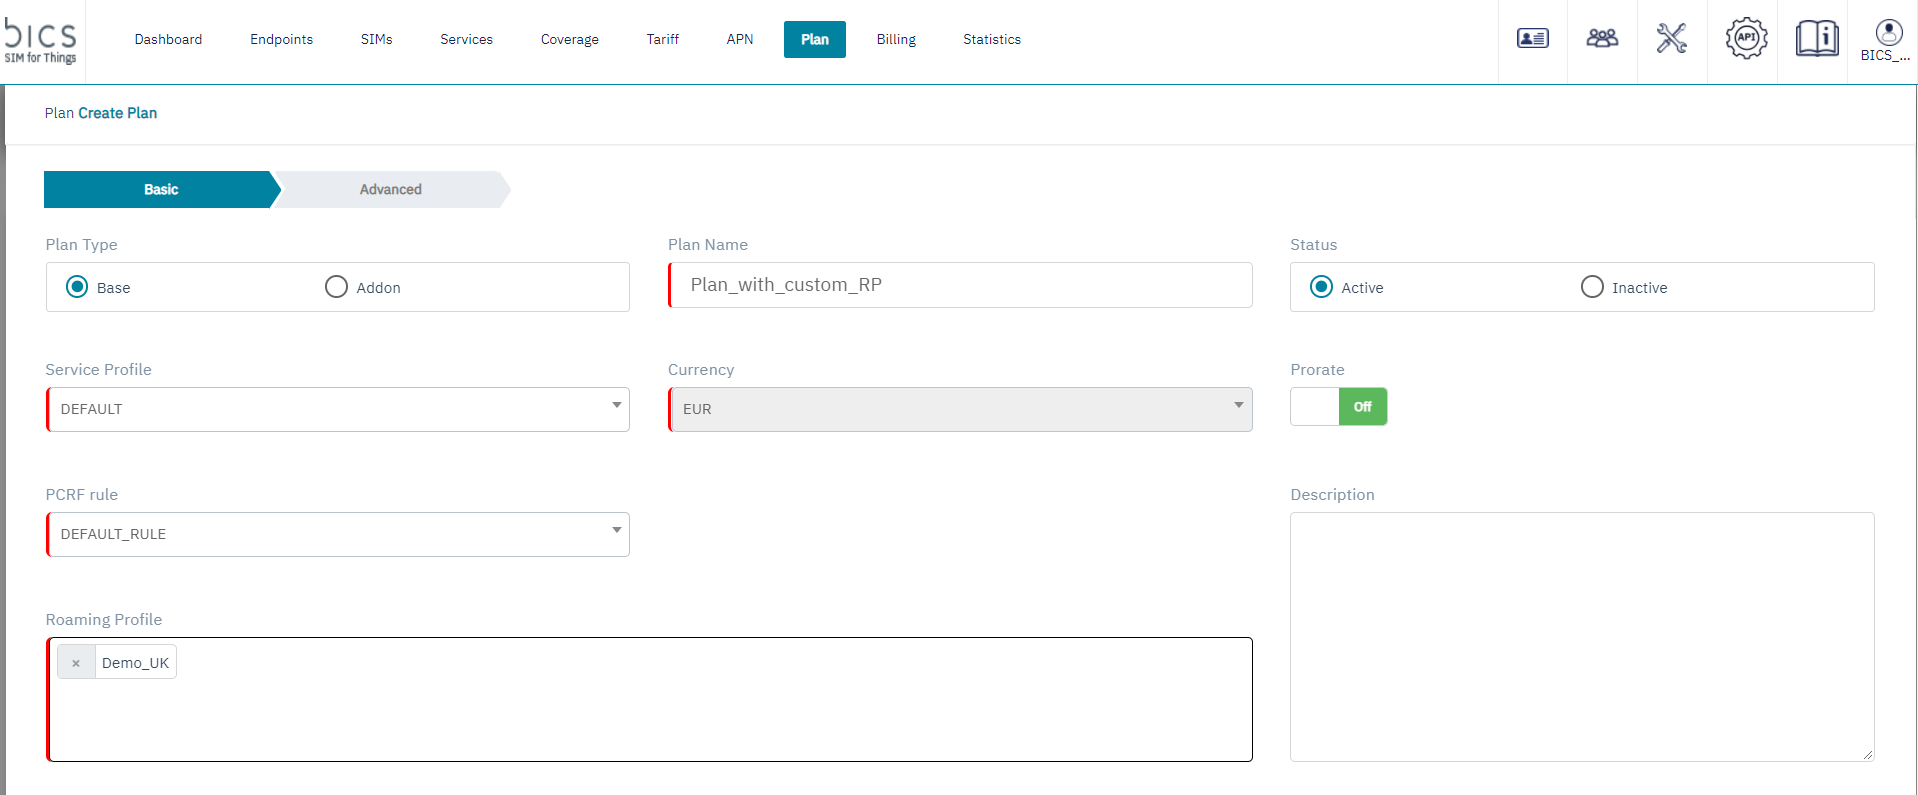
Task: Click the Plan breadcrumb link
Action: [x=59, y=113]
